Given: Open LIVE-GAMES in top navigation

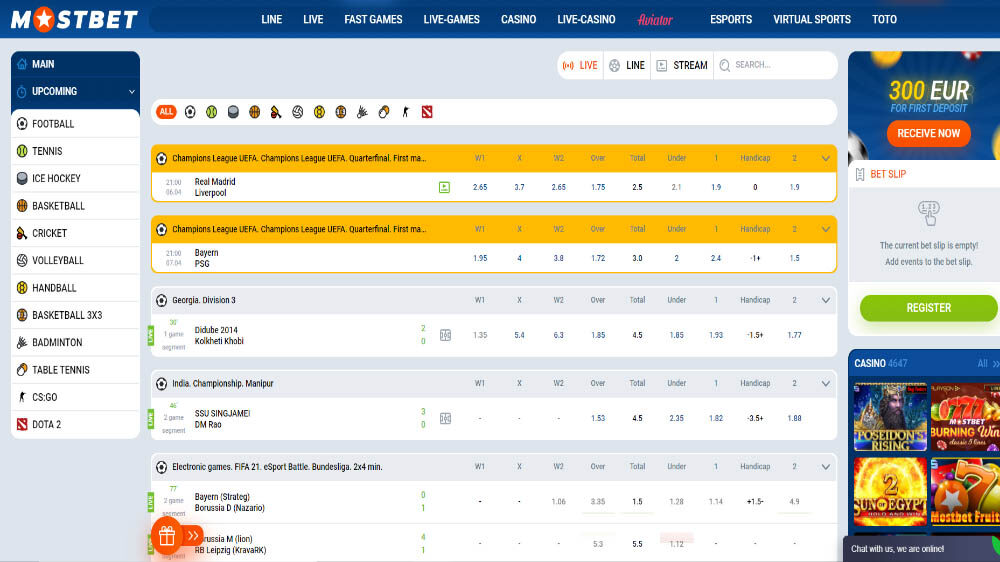Looking at the screenshot, I should click(x=452, y=20).
